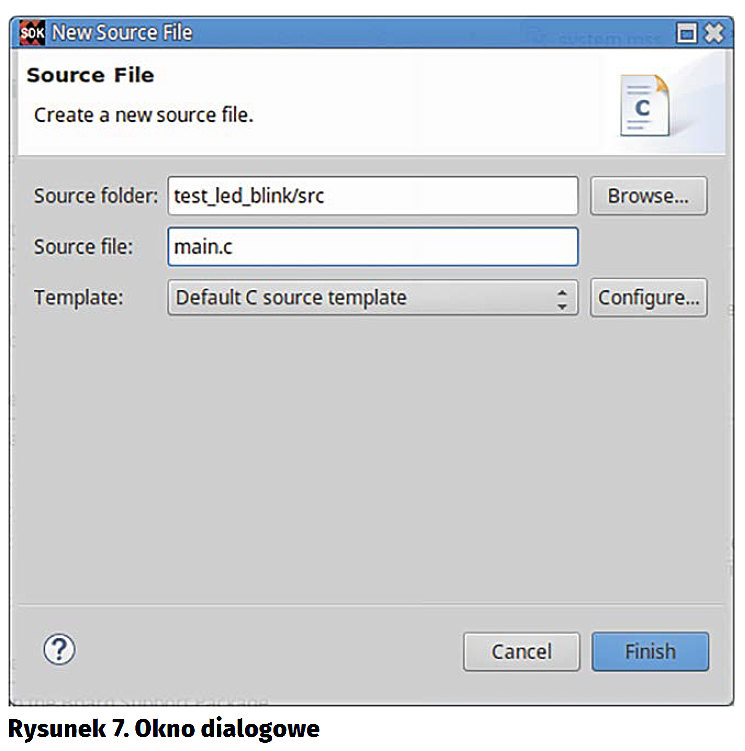The image size is (745, 751).
Task: Open help via the question mark icon
Action: [59, 650]
